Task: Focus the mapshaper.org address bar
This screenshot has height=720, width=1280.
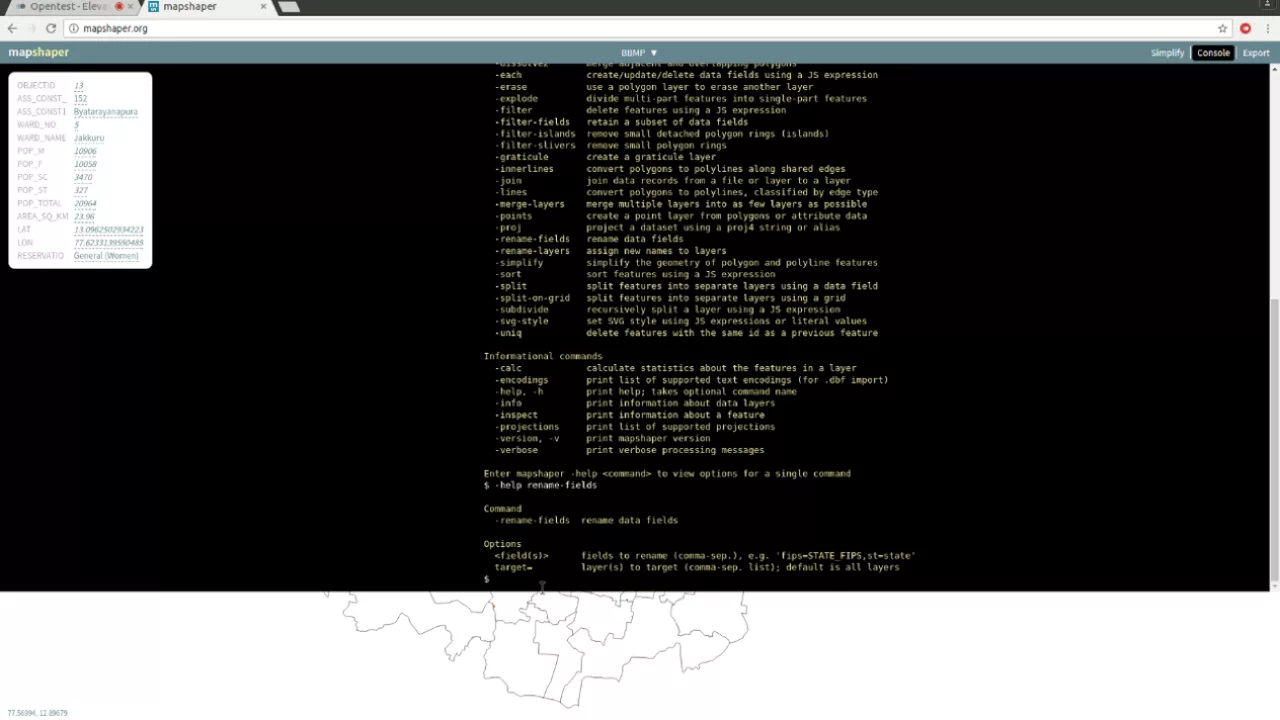Action: pyautogui.click(x=640, y=28)
